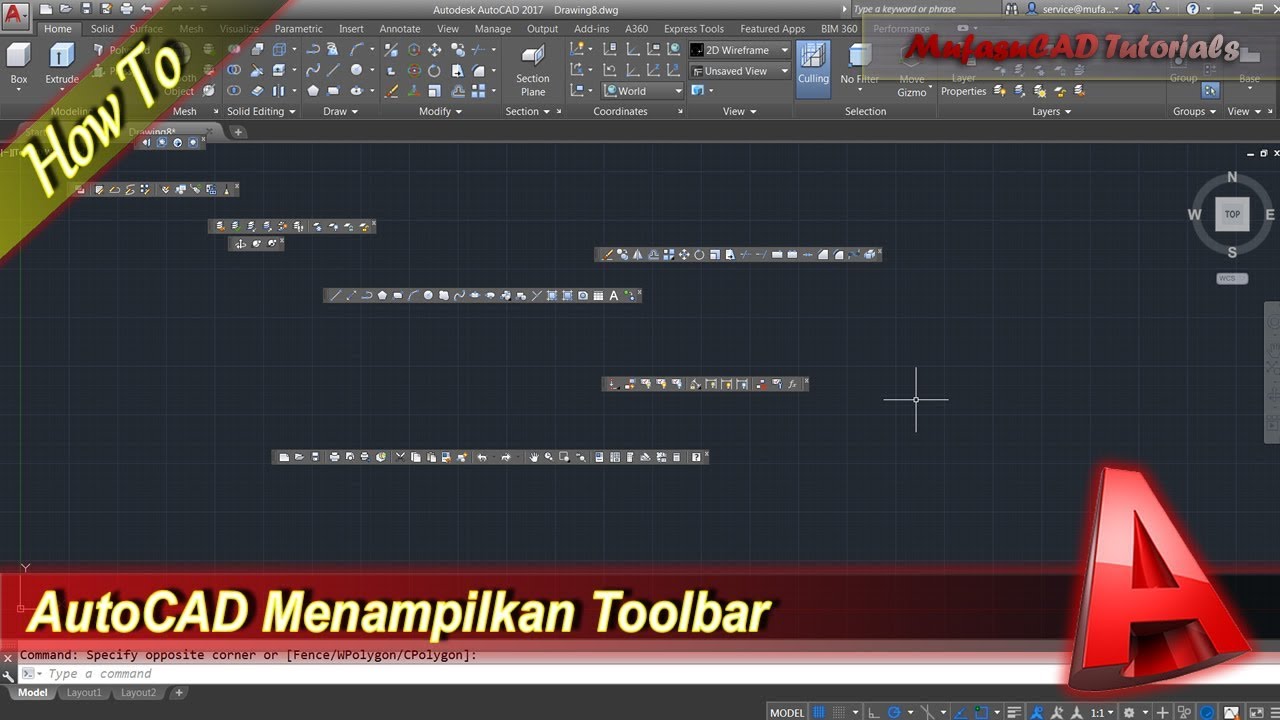
Task: Open Layout2 tab
Action: pyautogui.click(x=139, y=692)
